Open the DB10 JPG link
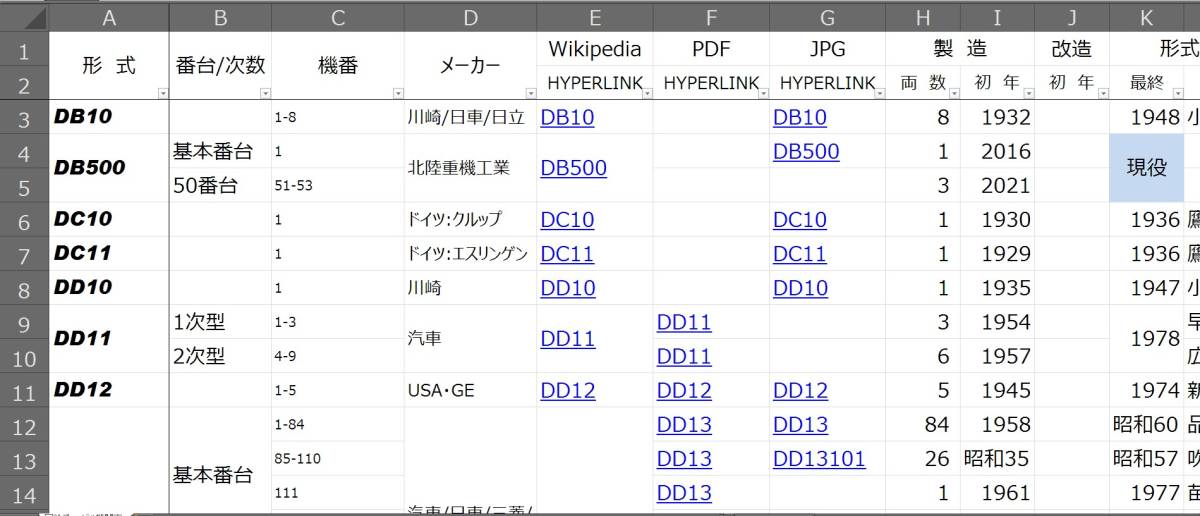 (800, 117)
